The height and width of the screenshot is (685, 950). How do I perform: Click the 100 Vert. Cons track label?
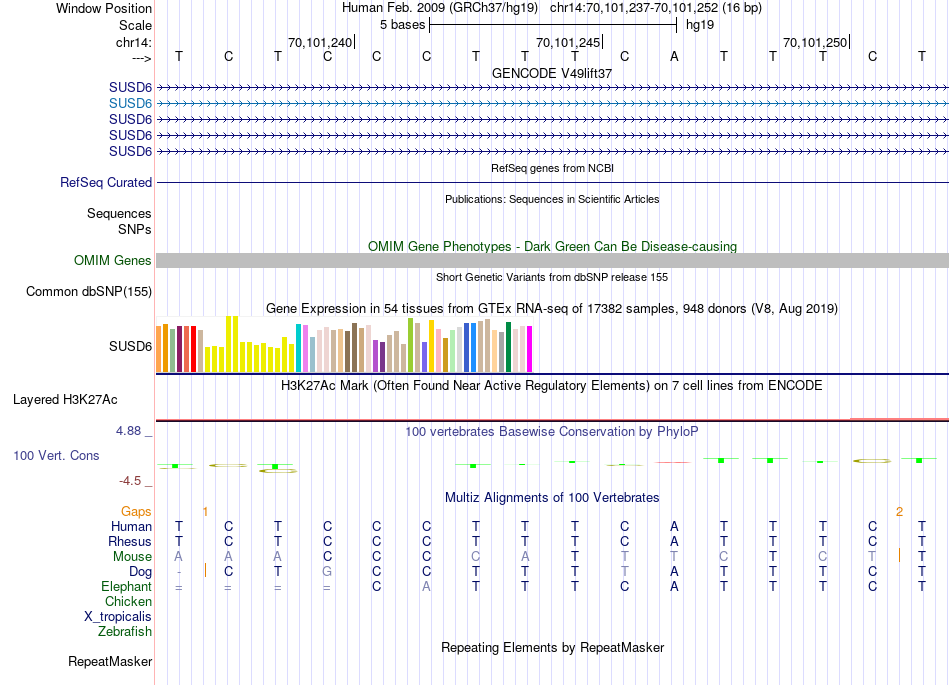pyautogui.click(x=56, y=455)
